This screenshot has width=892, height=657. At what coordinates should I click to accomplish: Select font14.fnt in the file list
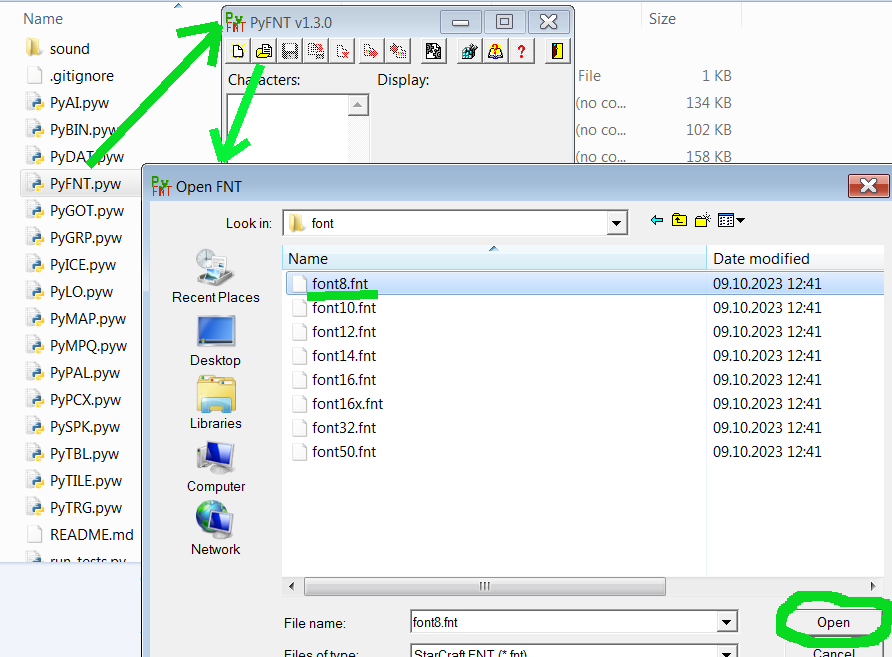[x=344, y=356]
